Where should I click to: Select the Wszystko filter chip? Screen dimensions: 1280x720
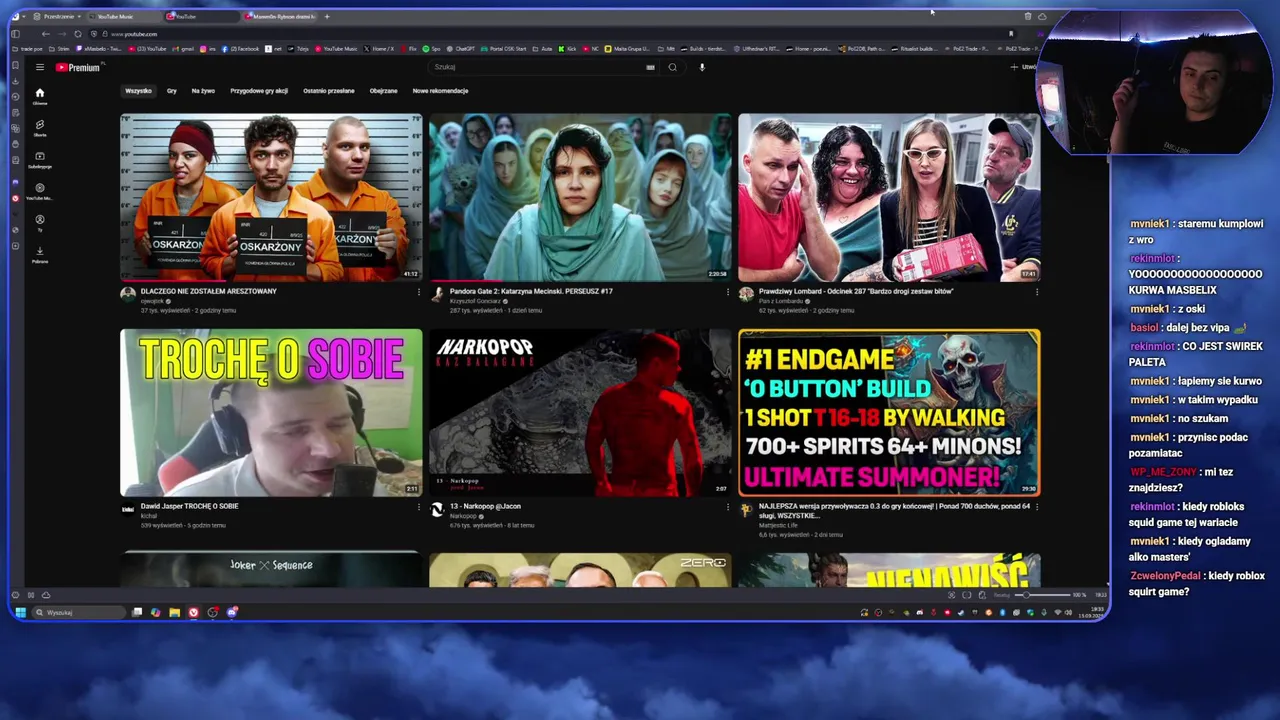coord(138,91)
